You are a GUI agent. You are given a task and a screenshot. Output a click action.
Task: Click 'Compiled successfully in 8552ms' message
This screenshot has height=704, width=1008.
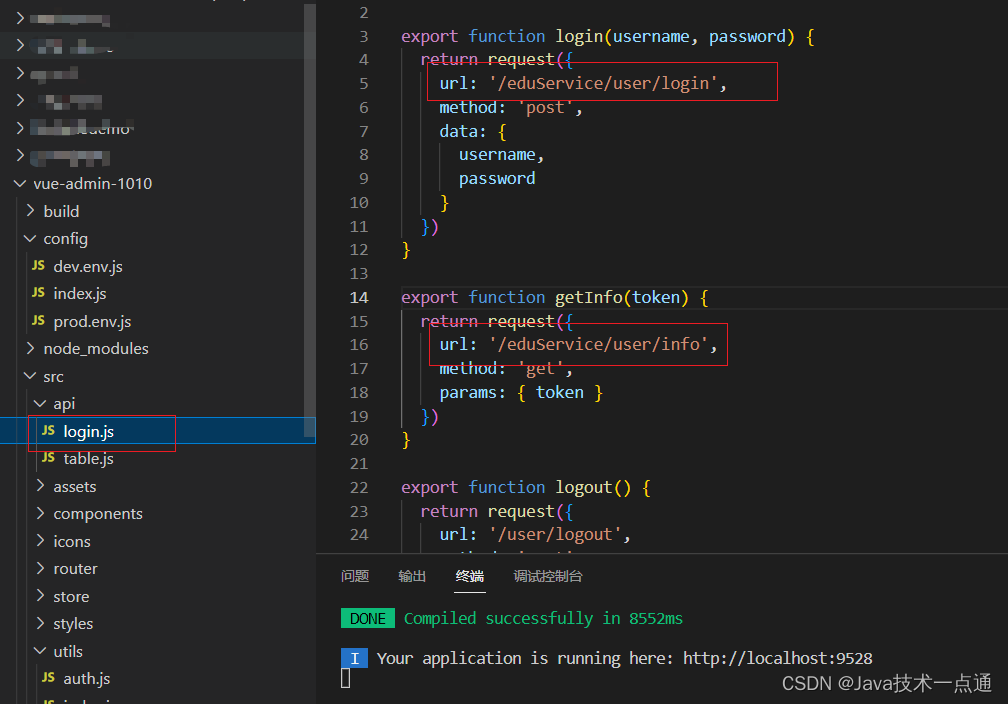pyautogui.click(x=543, y=618)
